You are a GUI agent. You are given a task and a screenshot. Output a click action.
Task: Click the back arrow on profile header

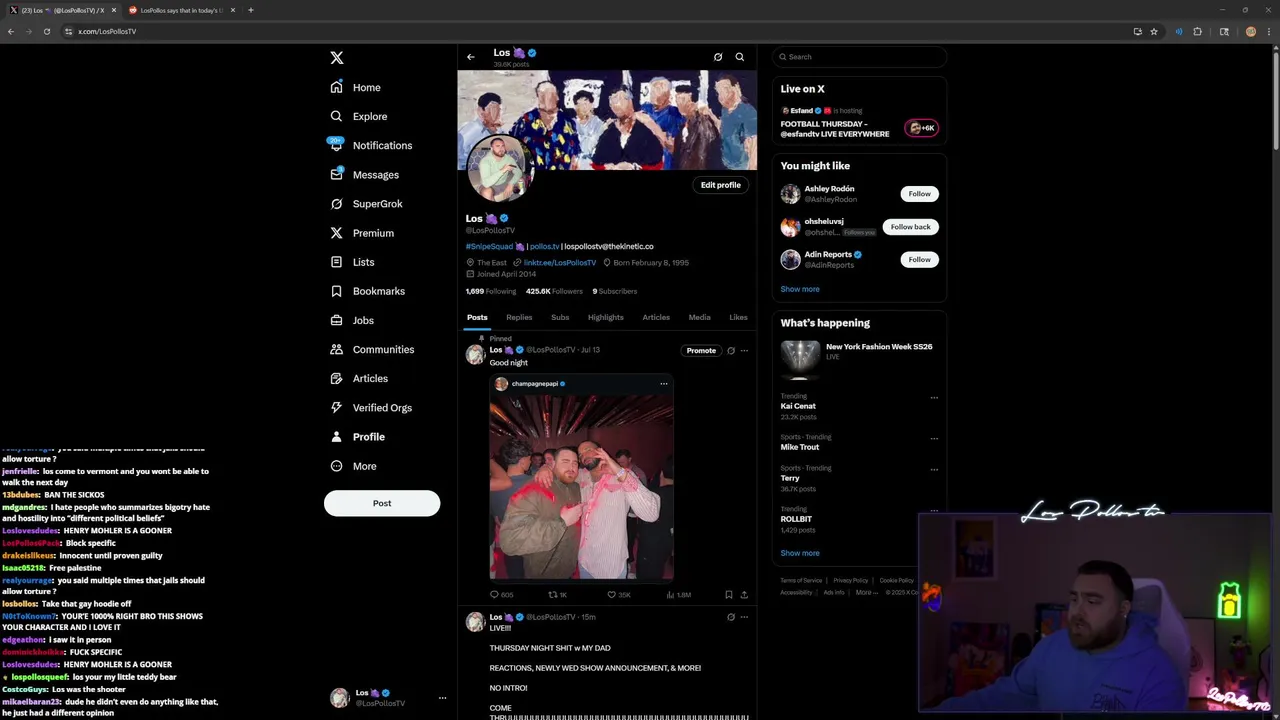(471, 57)
